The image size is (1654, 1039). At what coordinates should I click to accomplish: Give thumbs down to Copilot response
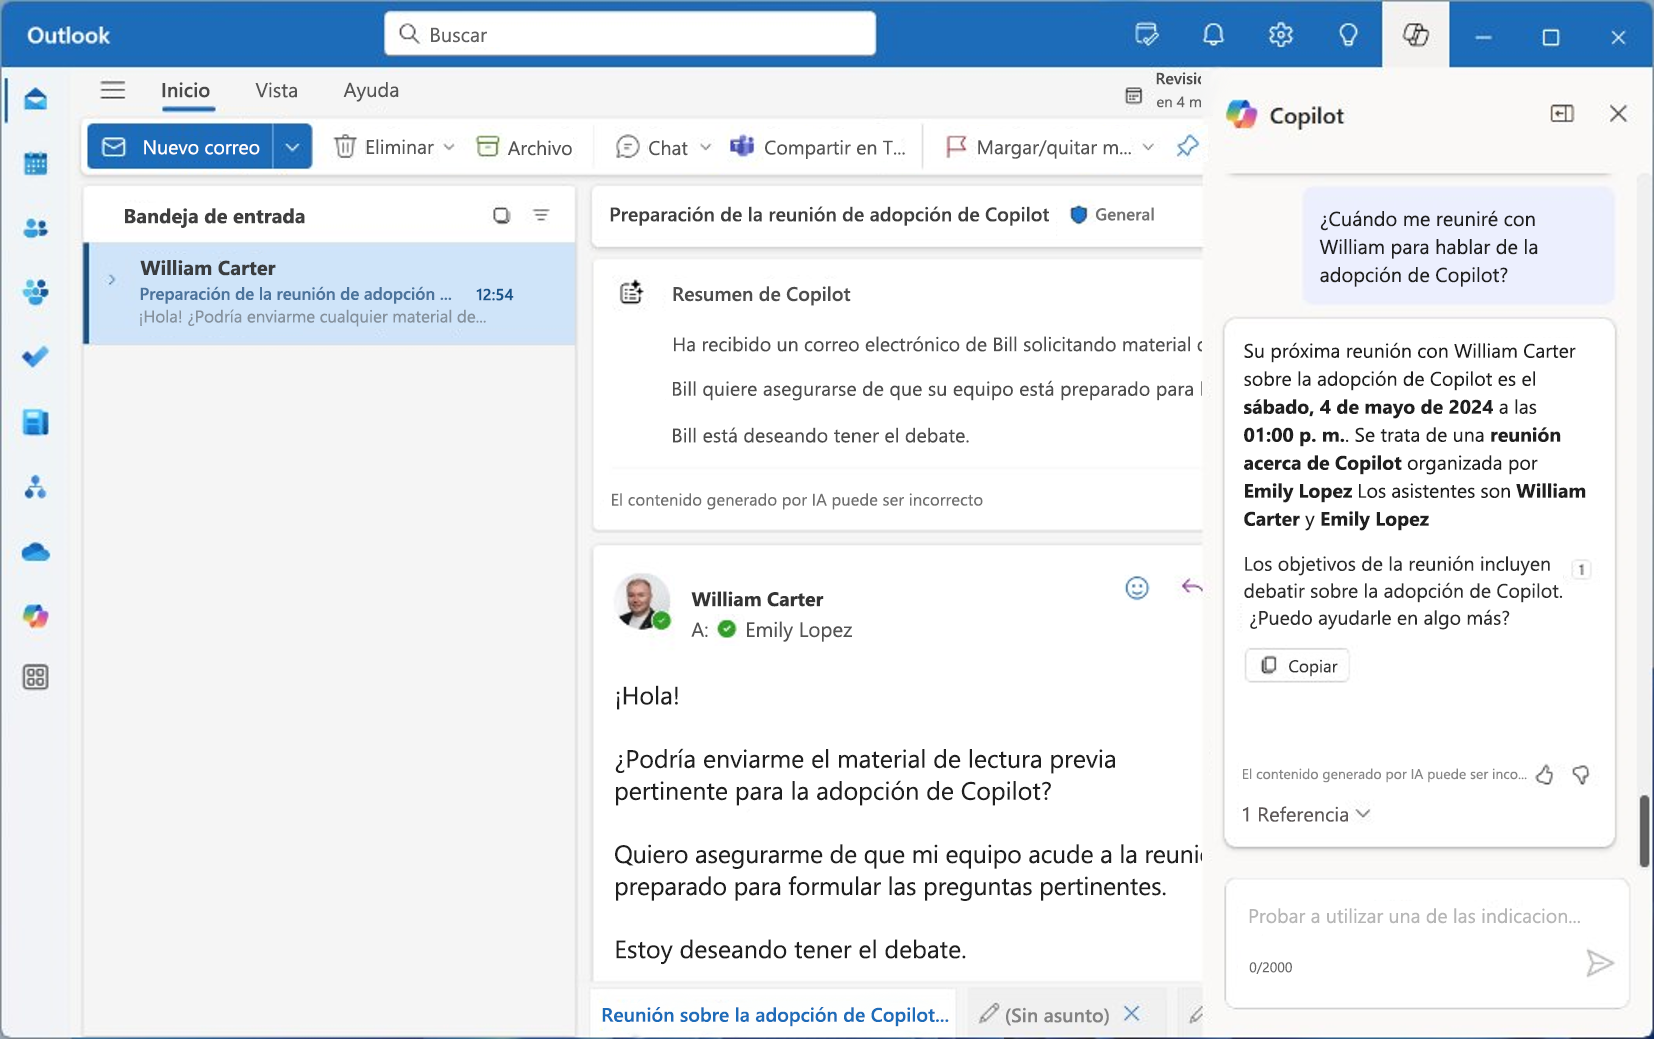1581,774
